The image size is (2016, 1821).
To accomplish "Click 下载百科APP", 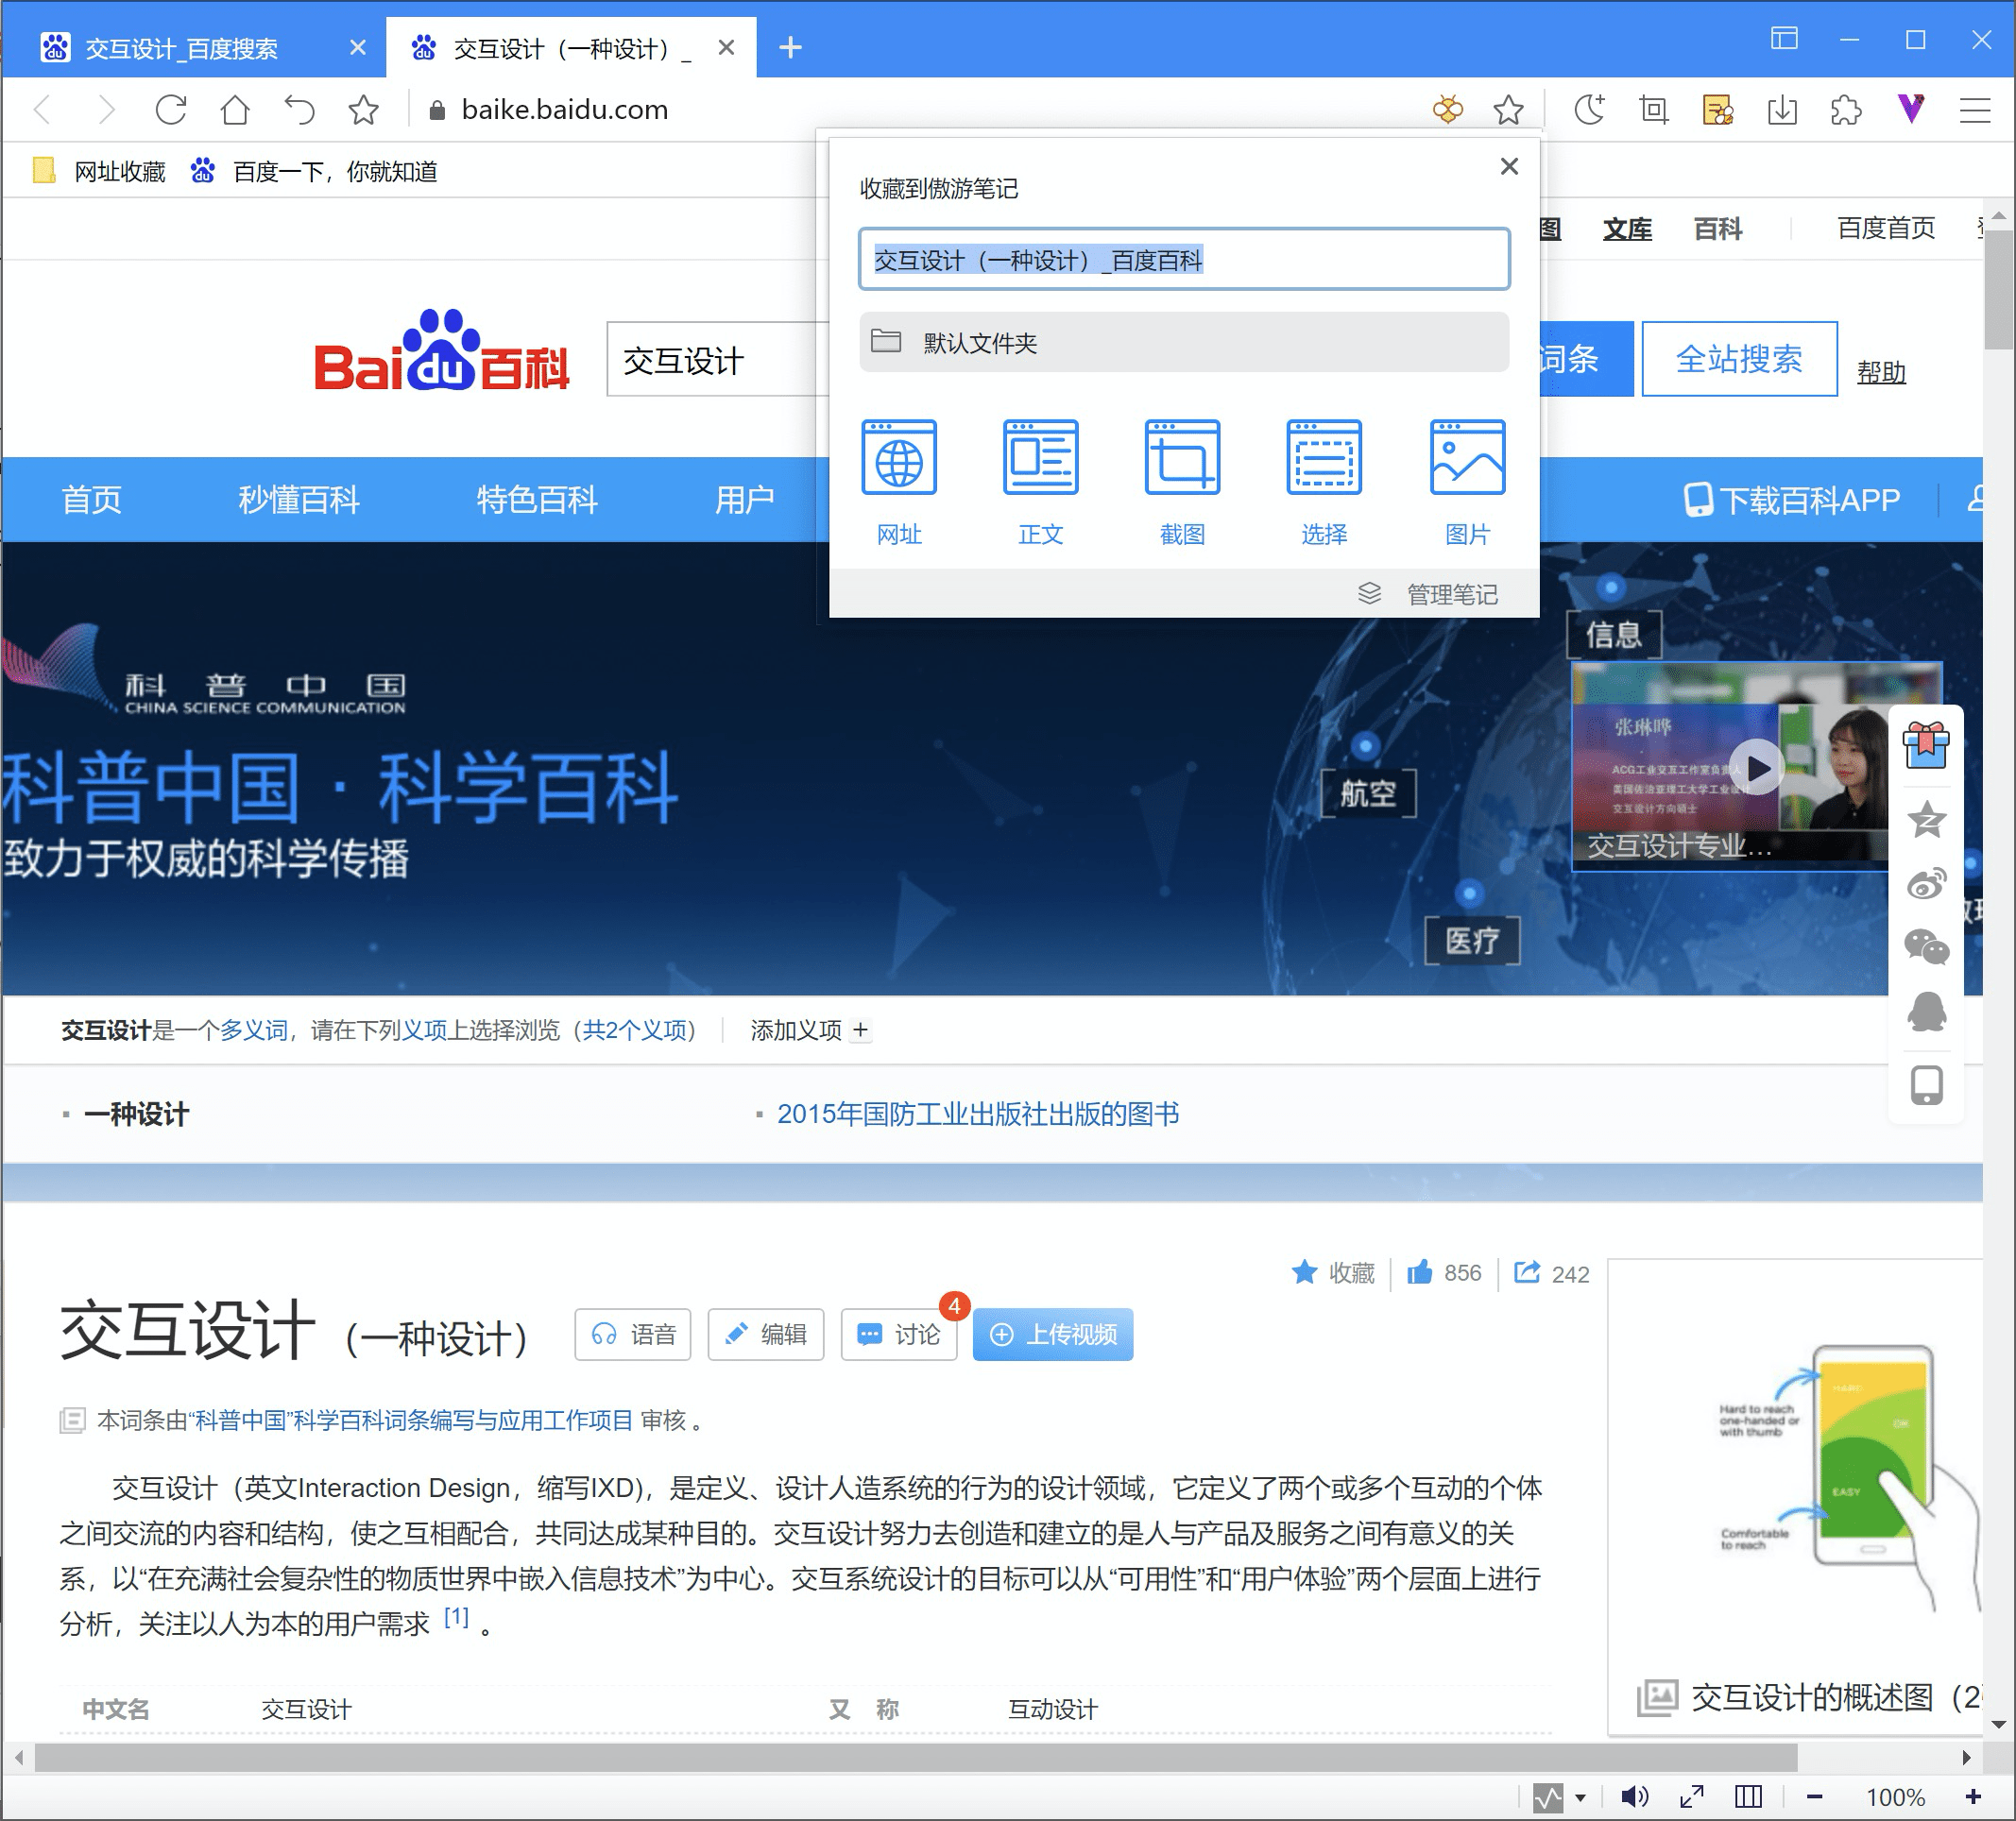I will 1792,499.
